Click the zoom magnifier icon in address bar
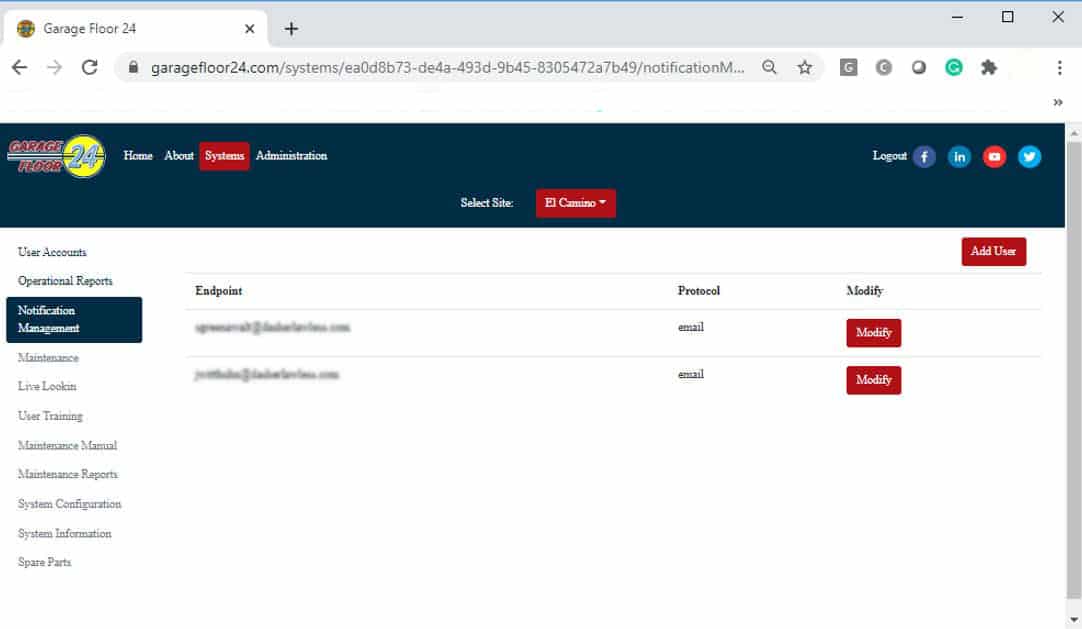The height and width of the screenshot is (629, 1082). [769, 68]
